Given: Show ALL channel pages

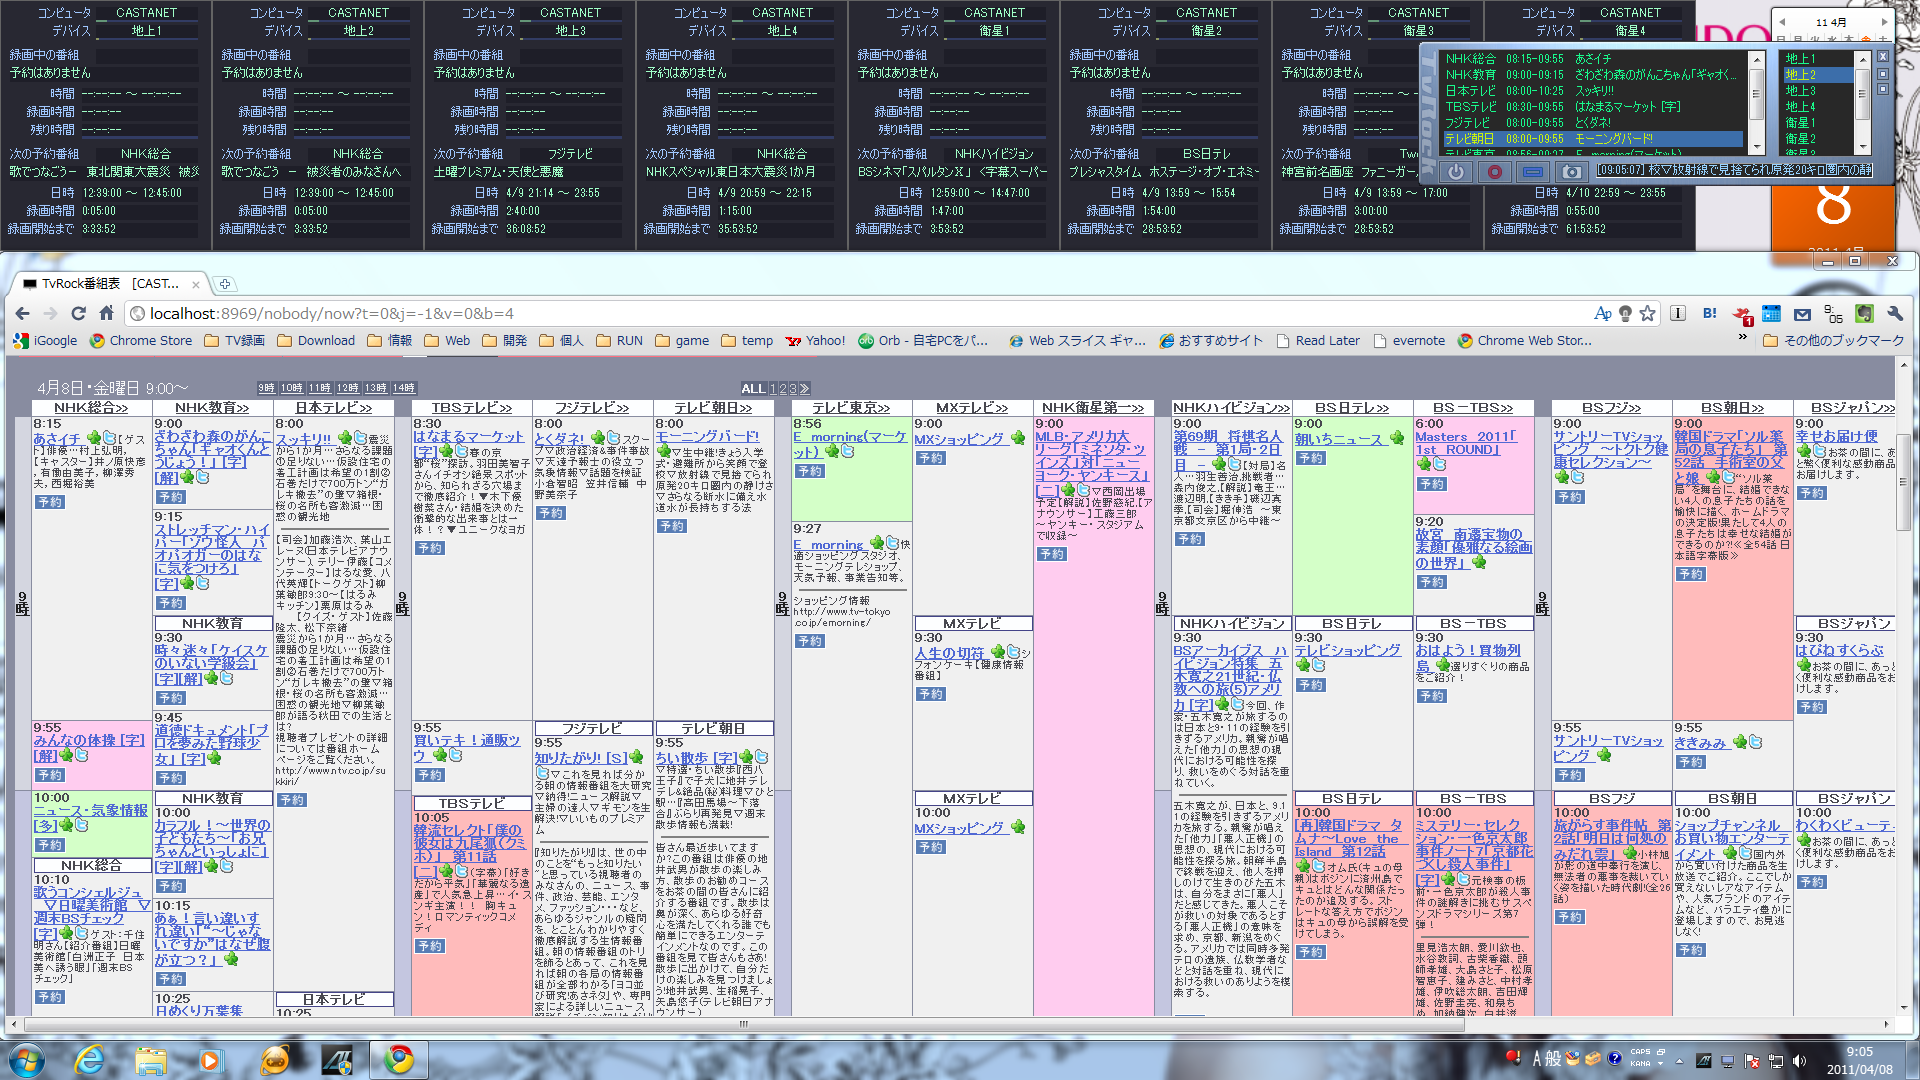Looking at the screenshot, I should click(x=753, y=388).
